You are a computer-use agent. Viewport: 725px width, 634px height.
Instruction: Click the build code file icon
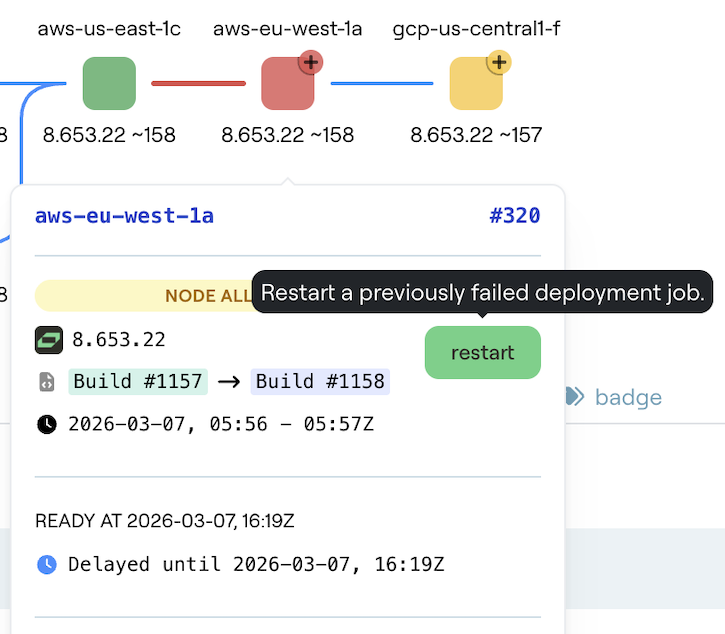point(47,382)
